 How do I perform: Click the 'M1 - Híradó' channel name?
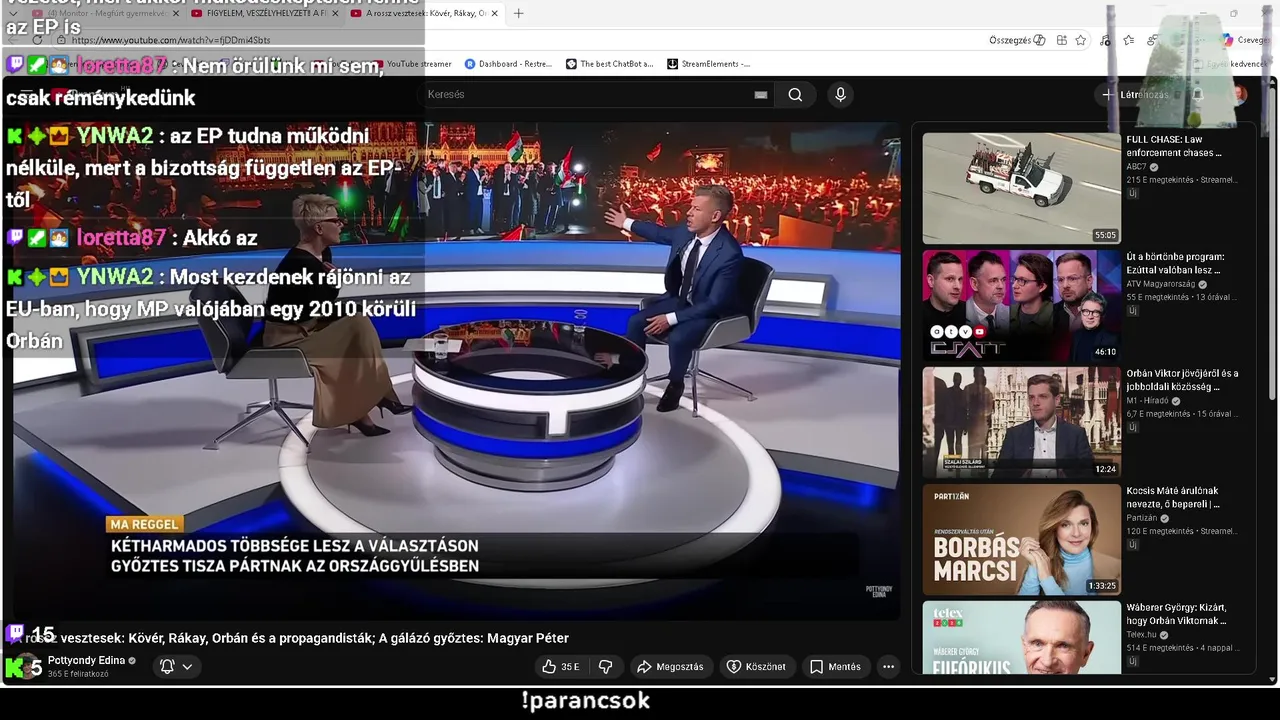(x=1147, y=401)
